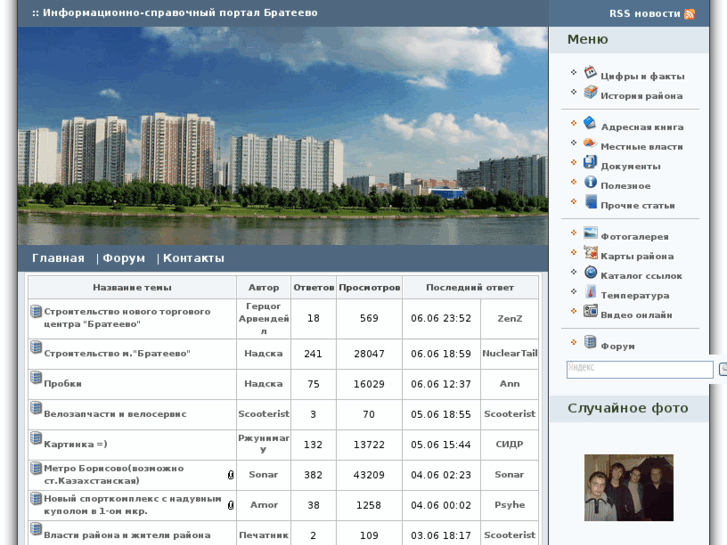Viewport: 727px width, 545px height.
Task: Open RSS новости link
Action: 644,14
